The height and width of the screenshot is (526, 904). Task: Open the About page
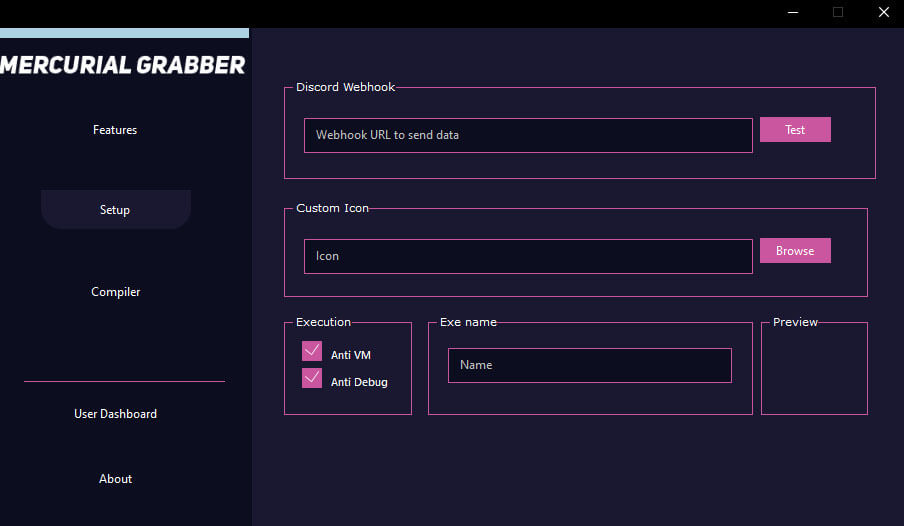coord(115,479)
